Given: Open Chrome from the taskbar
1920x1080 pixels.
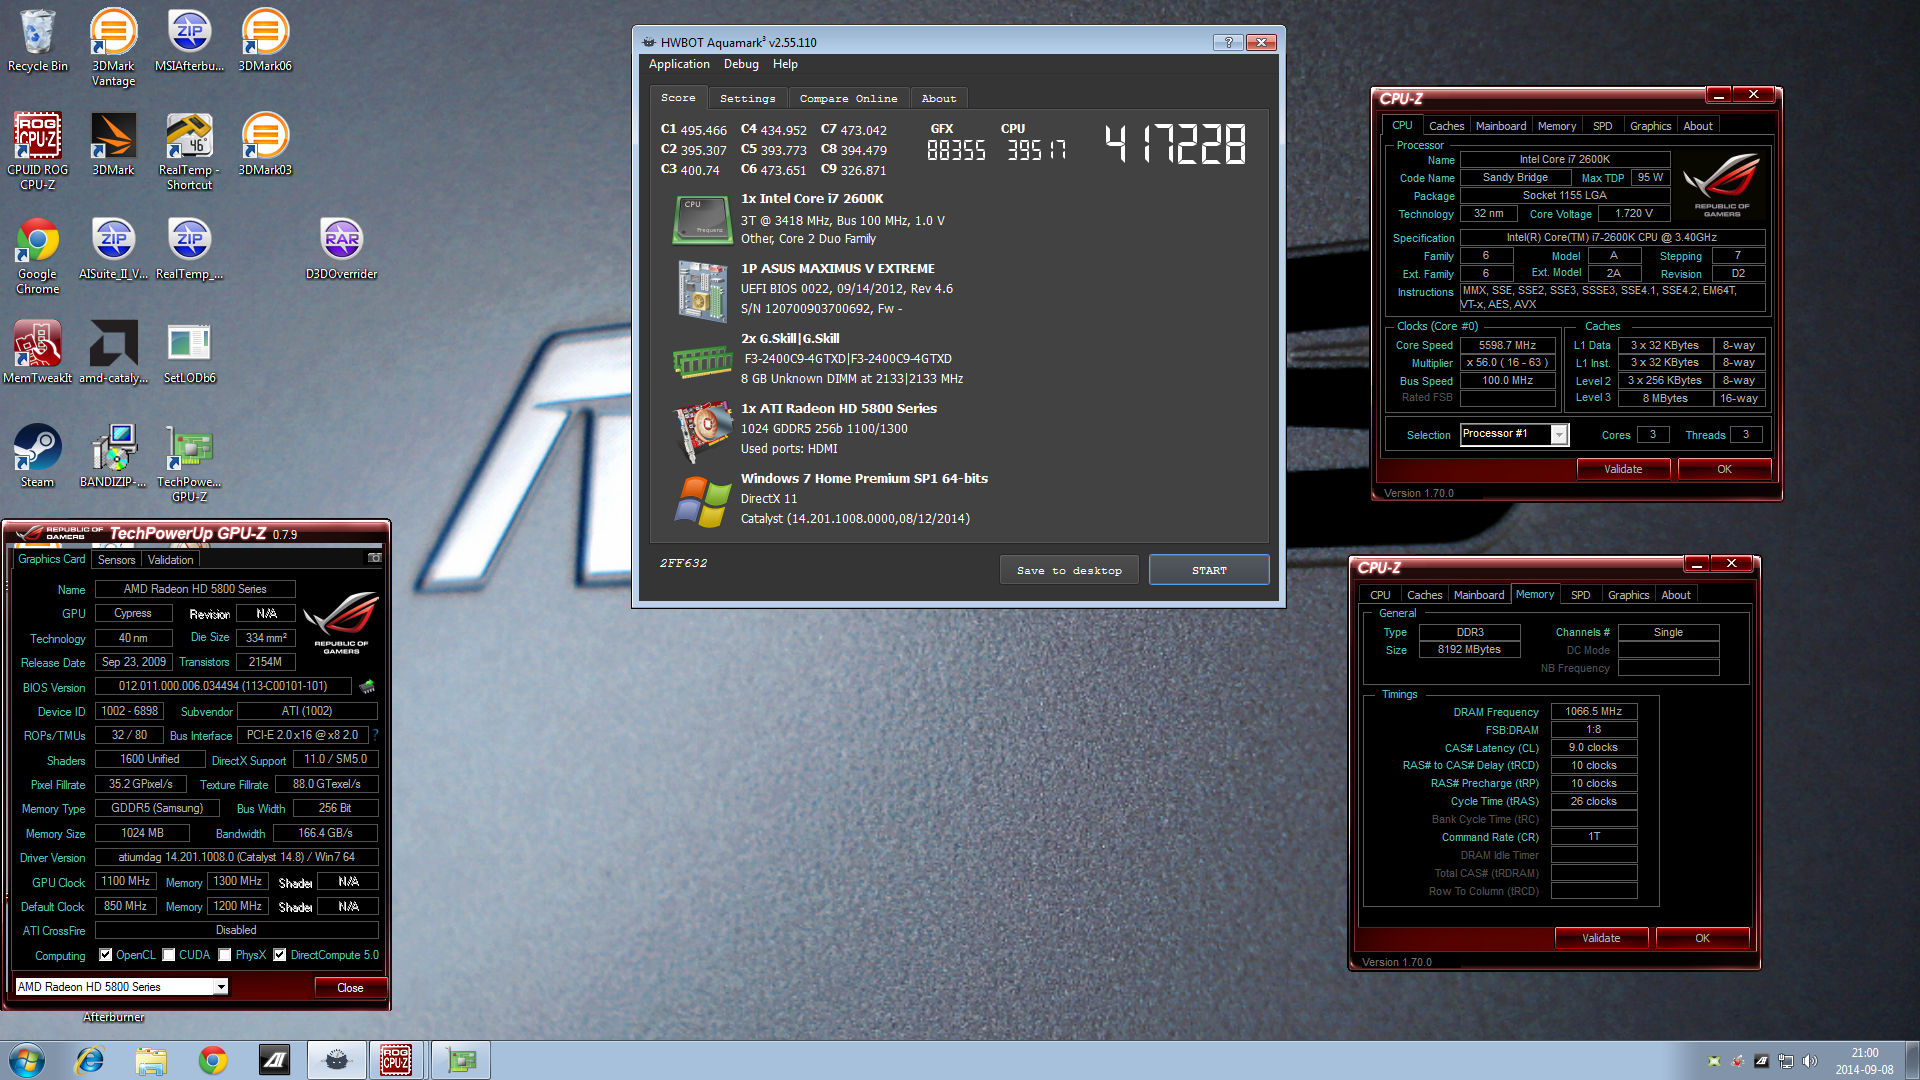Looking at the screenshot, I should [213, 1060].
